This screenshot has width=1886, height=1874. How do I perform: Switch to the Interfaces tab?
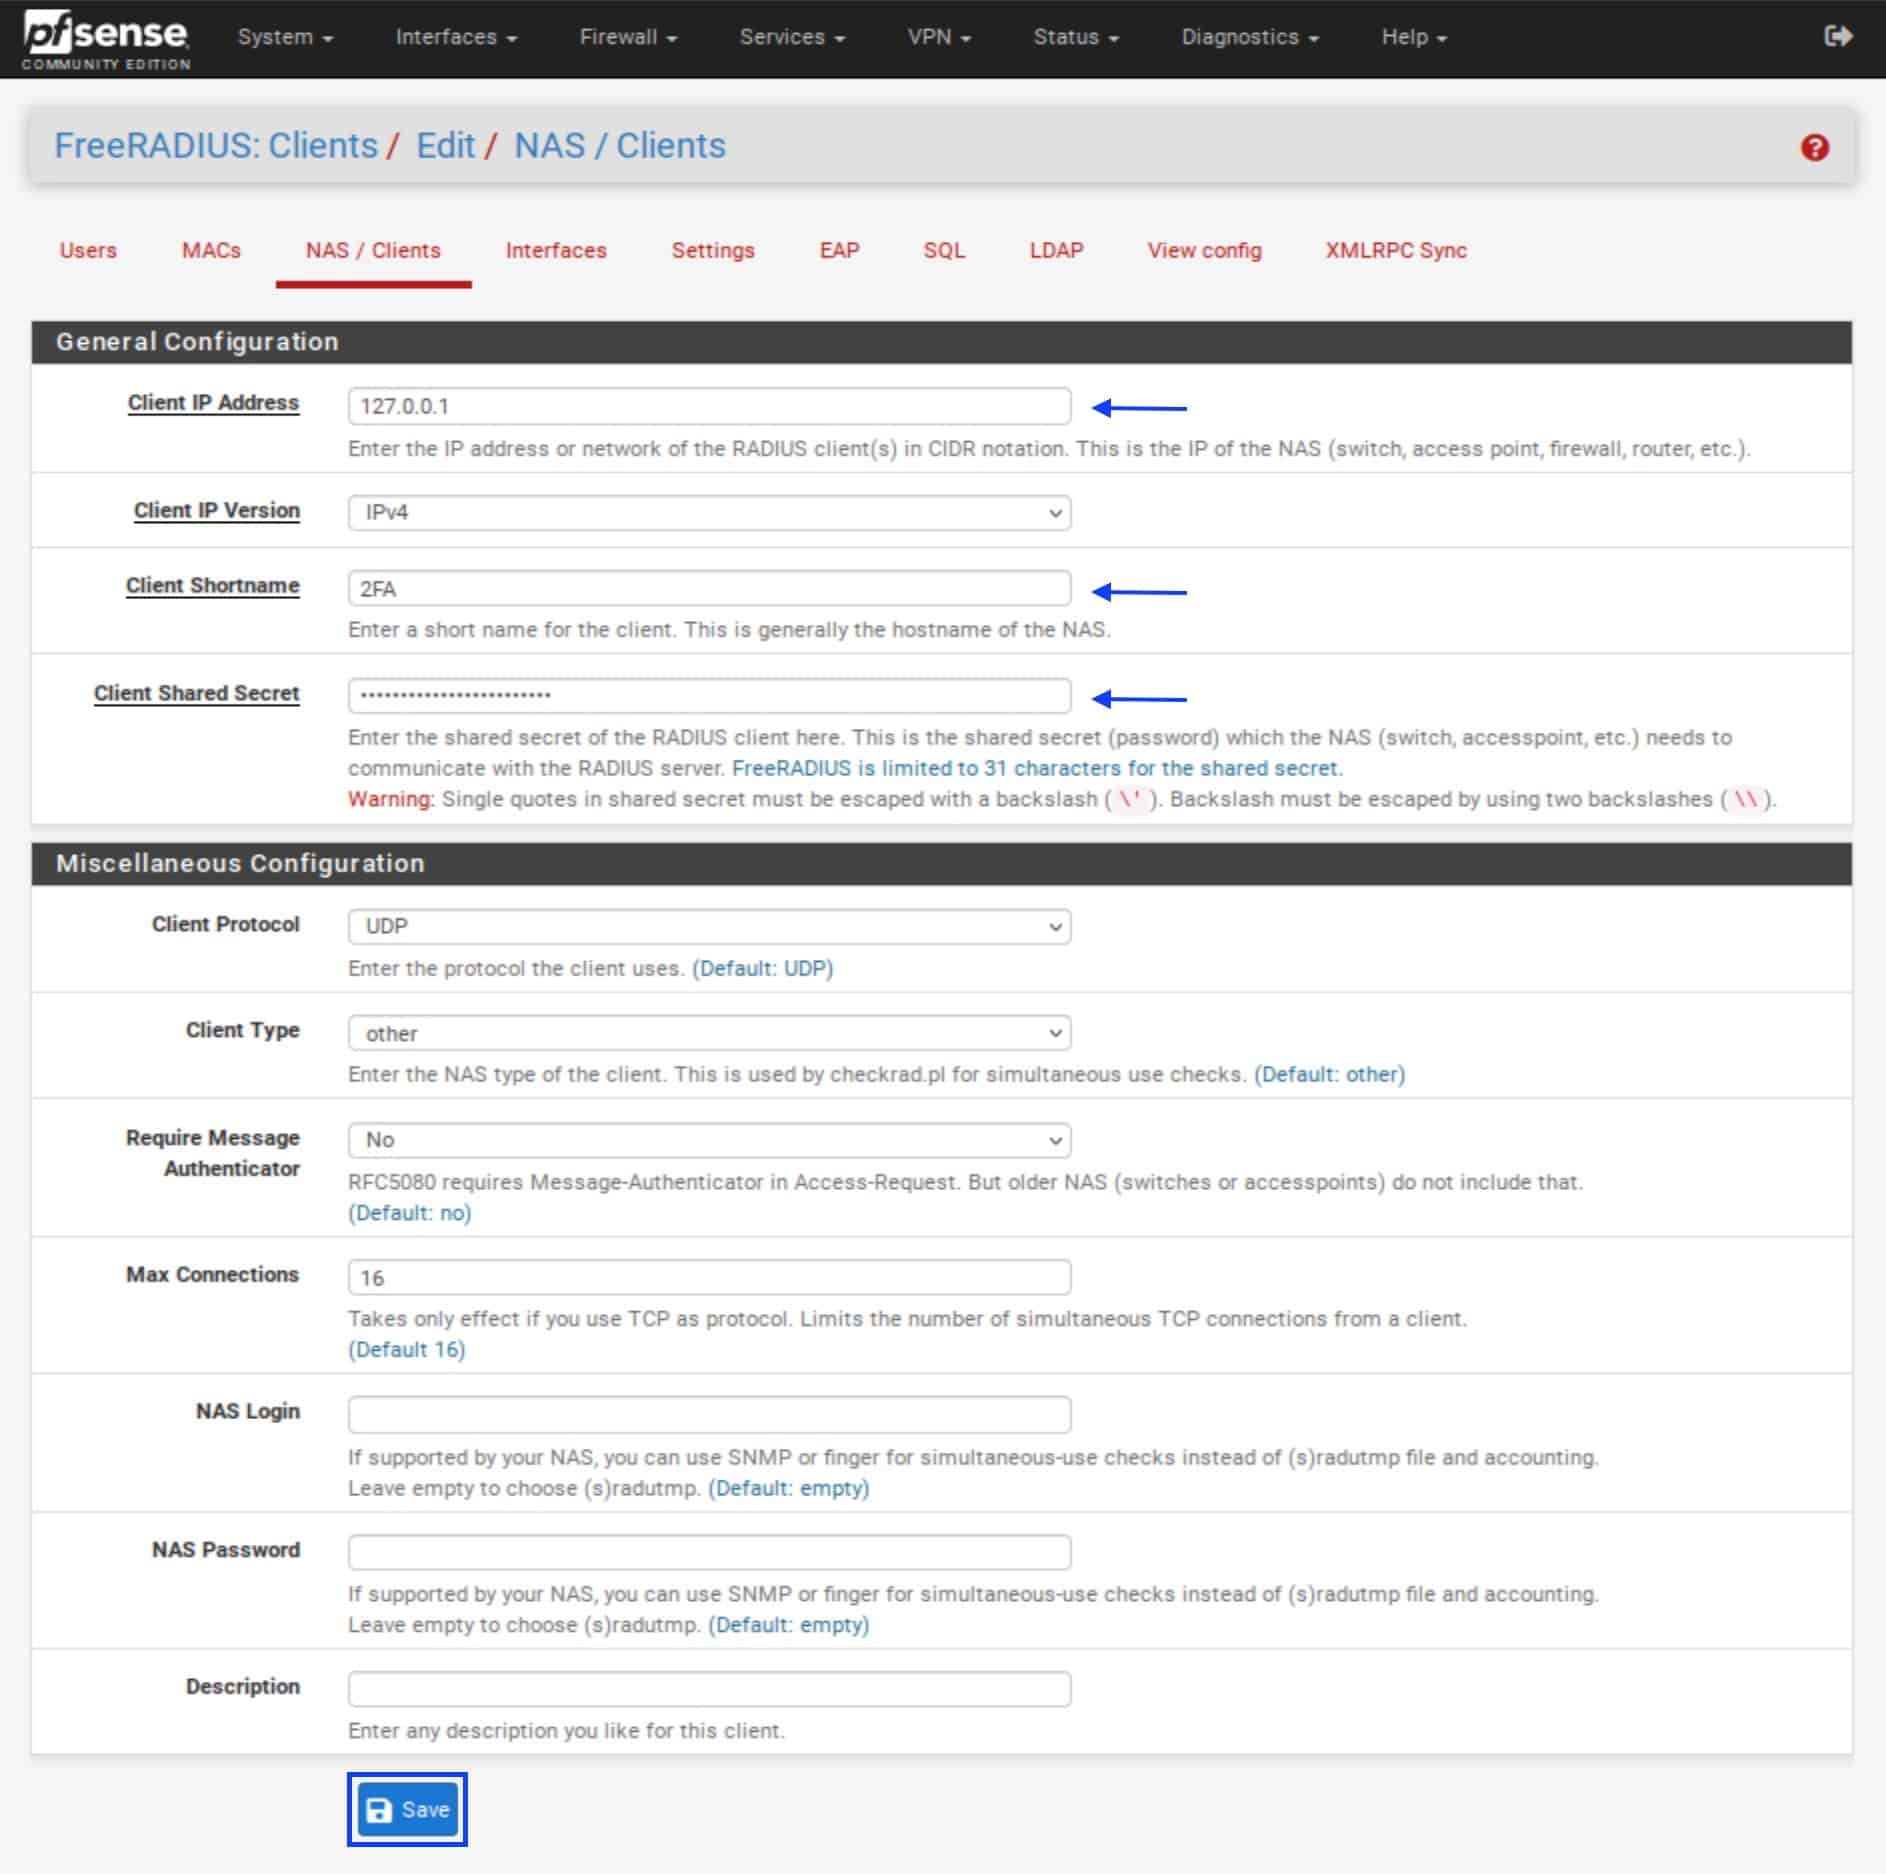[x=556, y=250]
